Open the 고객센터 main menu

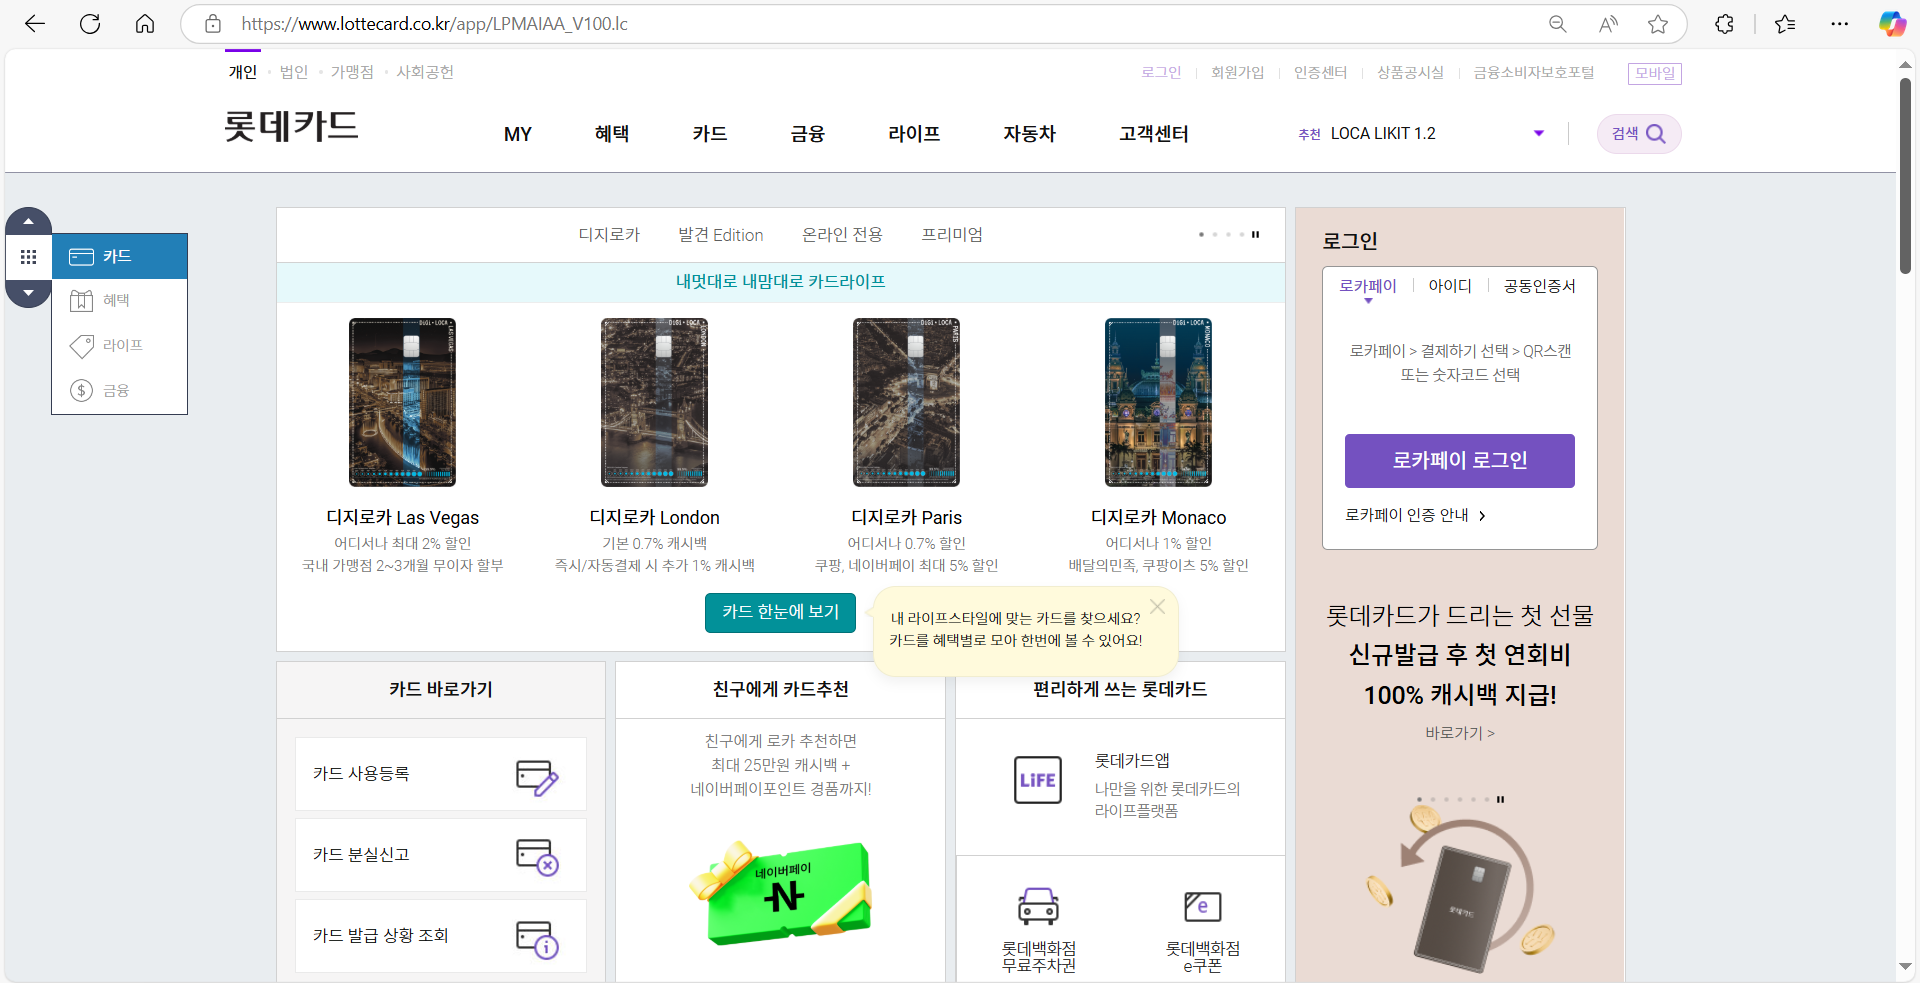tap(1154, 134)
